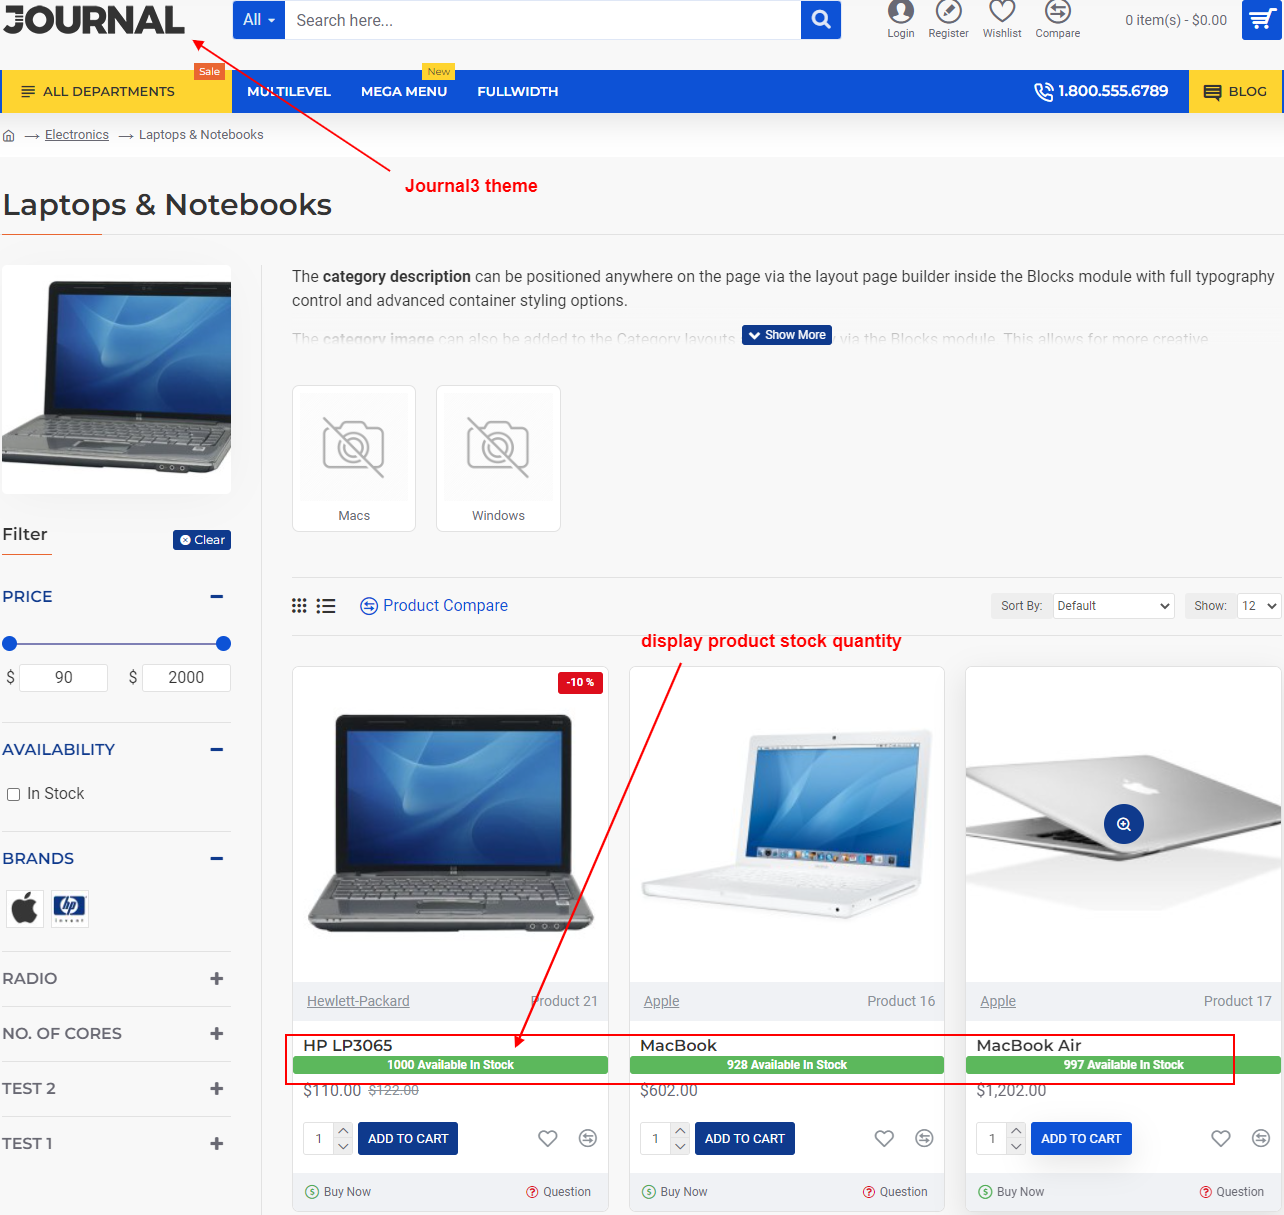Click Show More on description
1284x1215 pixels.
click(787, 335)
